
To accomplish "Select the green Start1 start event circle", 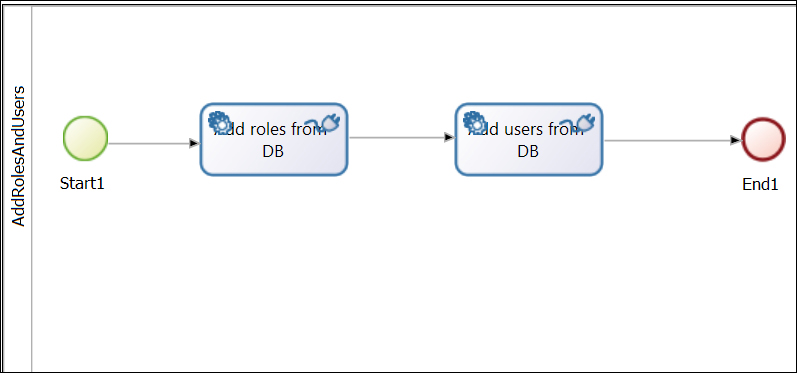I will [x=85, y=139].
